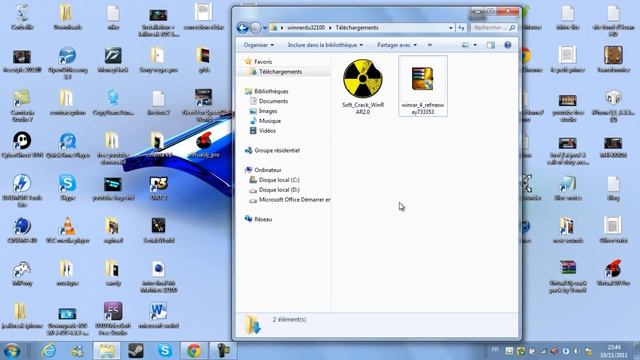Select the QuickTime Player desktop shortcut

click(x=68, y=145)
